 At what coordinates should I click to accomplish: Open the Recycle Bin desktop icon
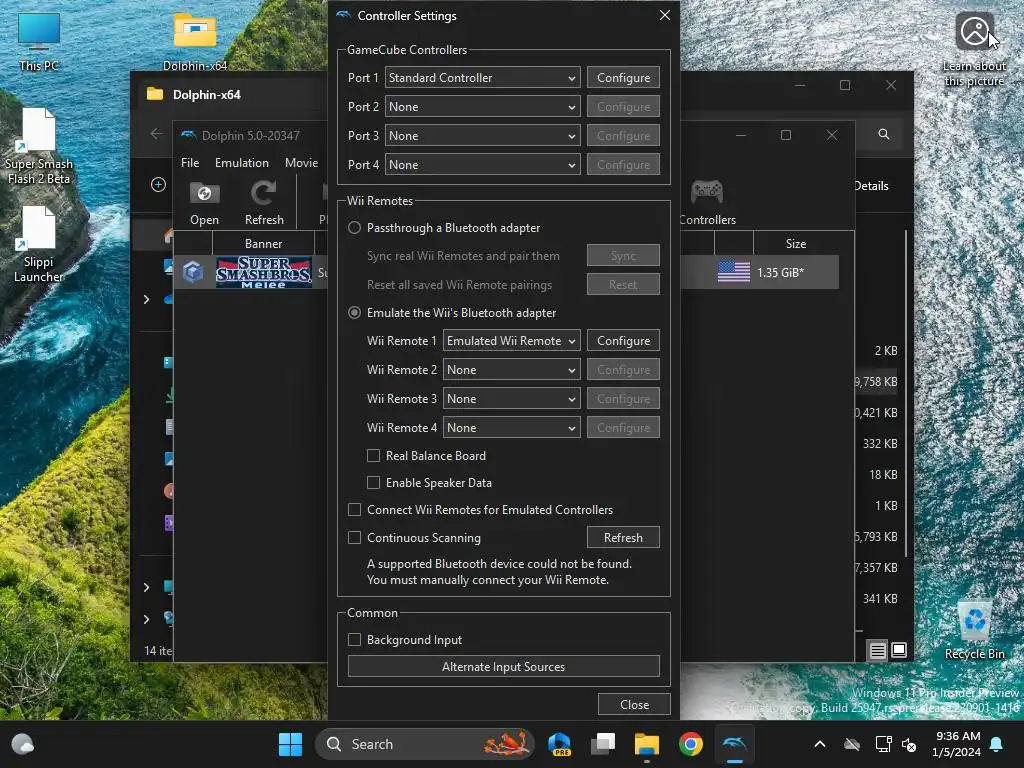coord(974,630)
